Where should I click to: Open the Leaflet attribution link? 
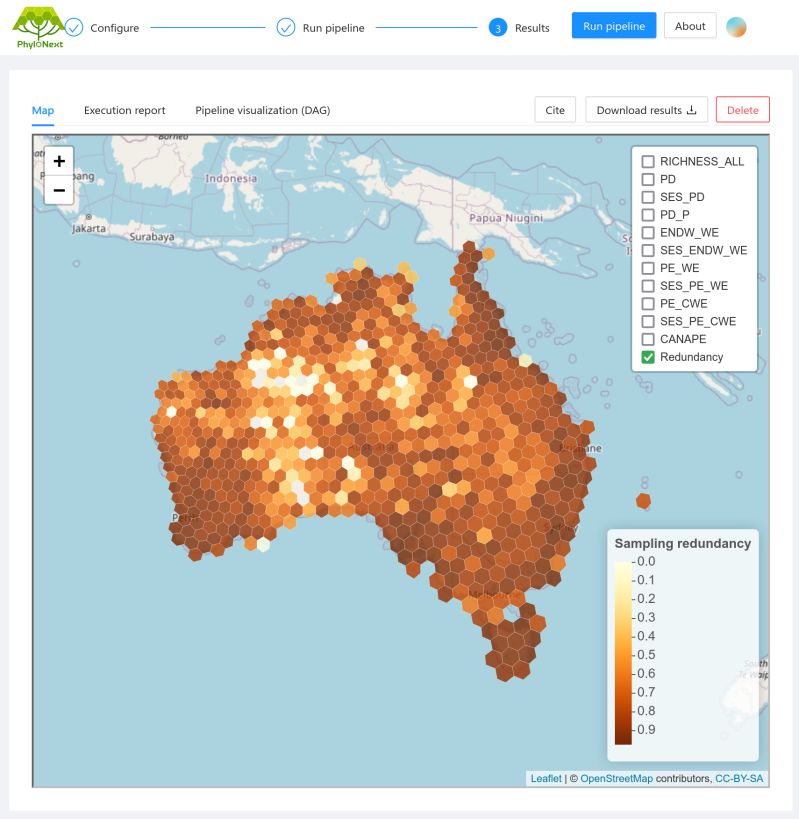tap(546, 778)
